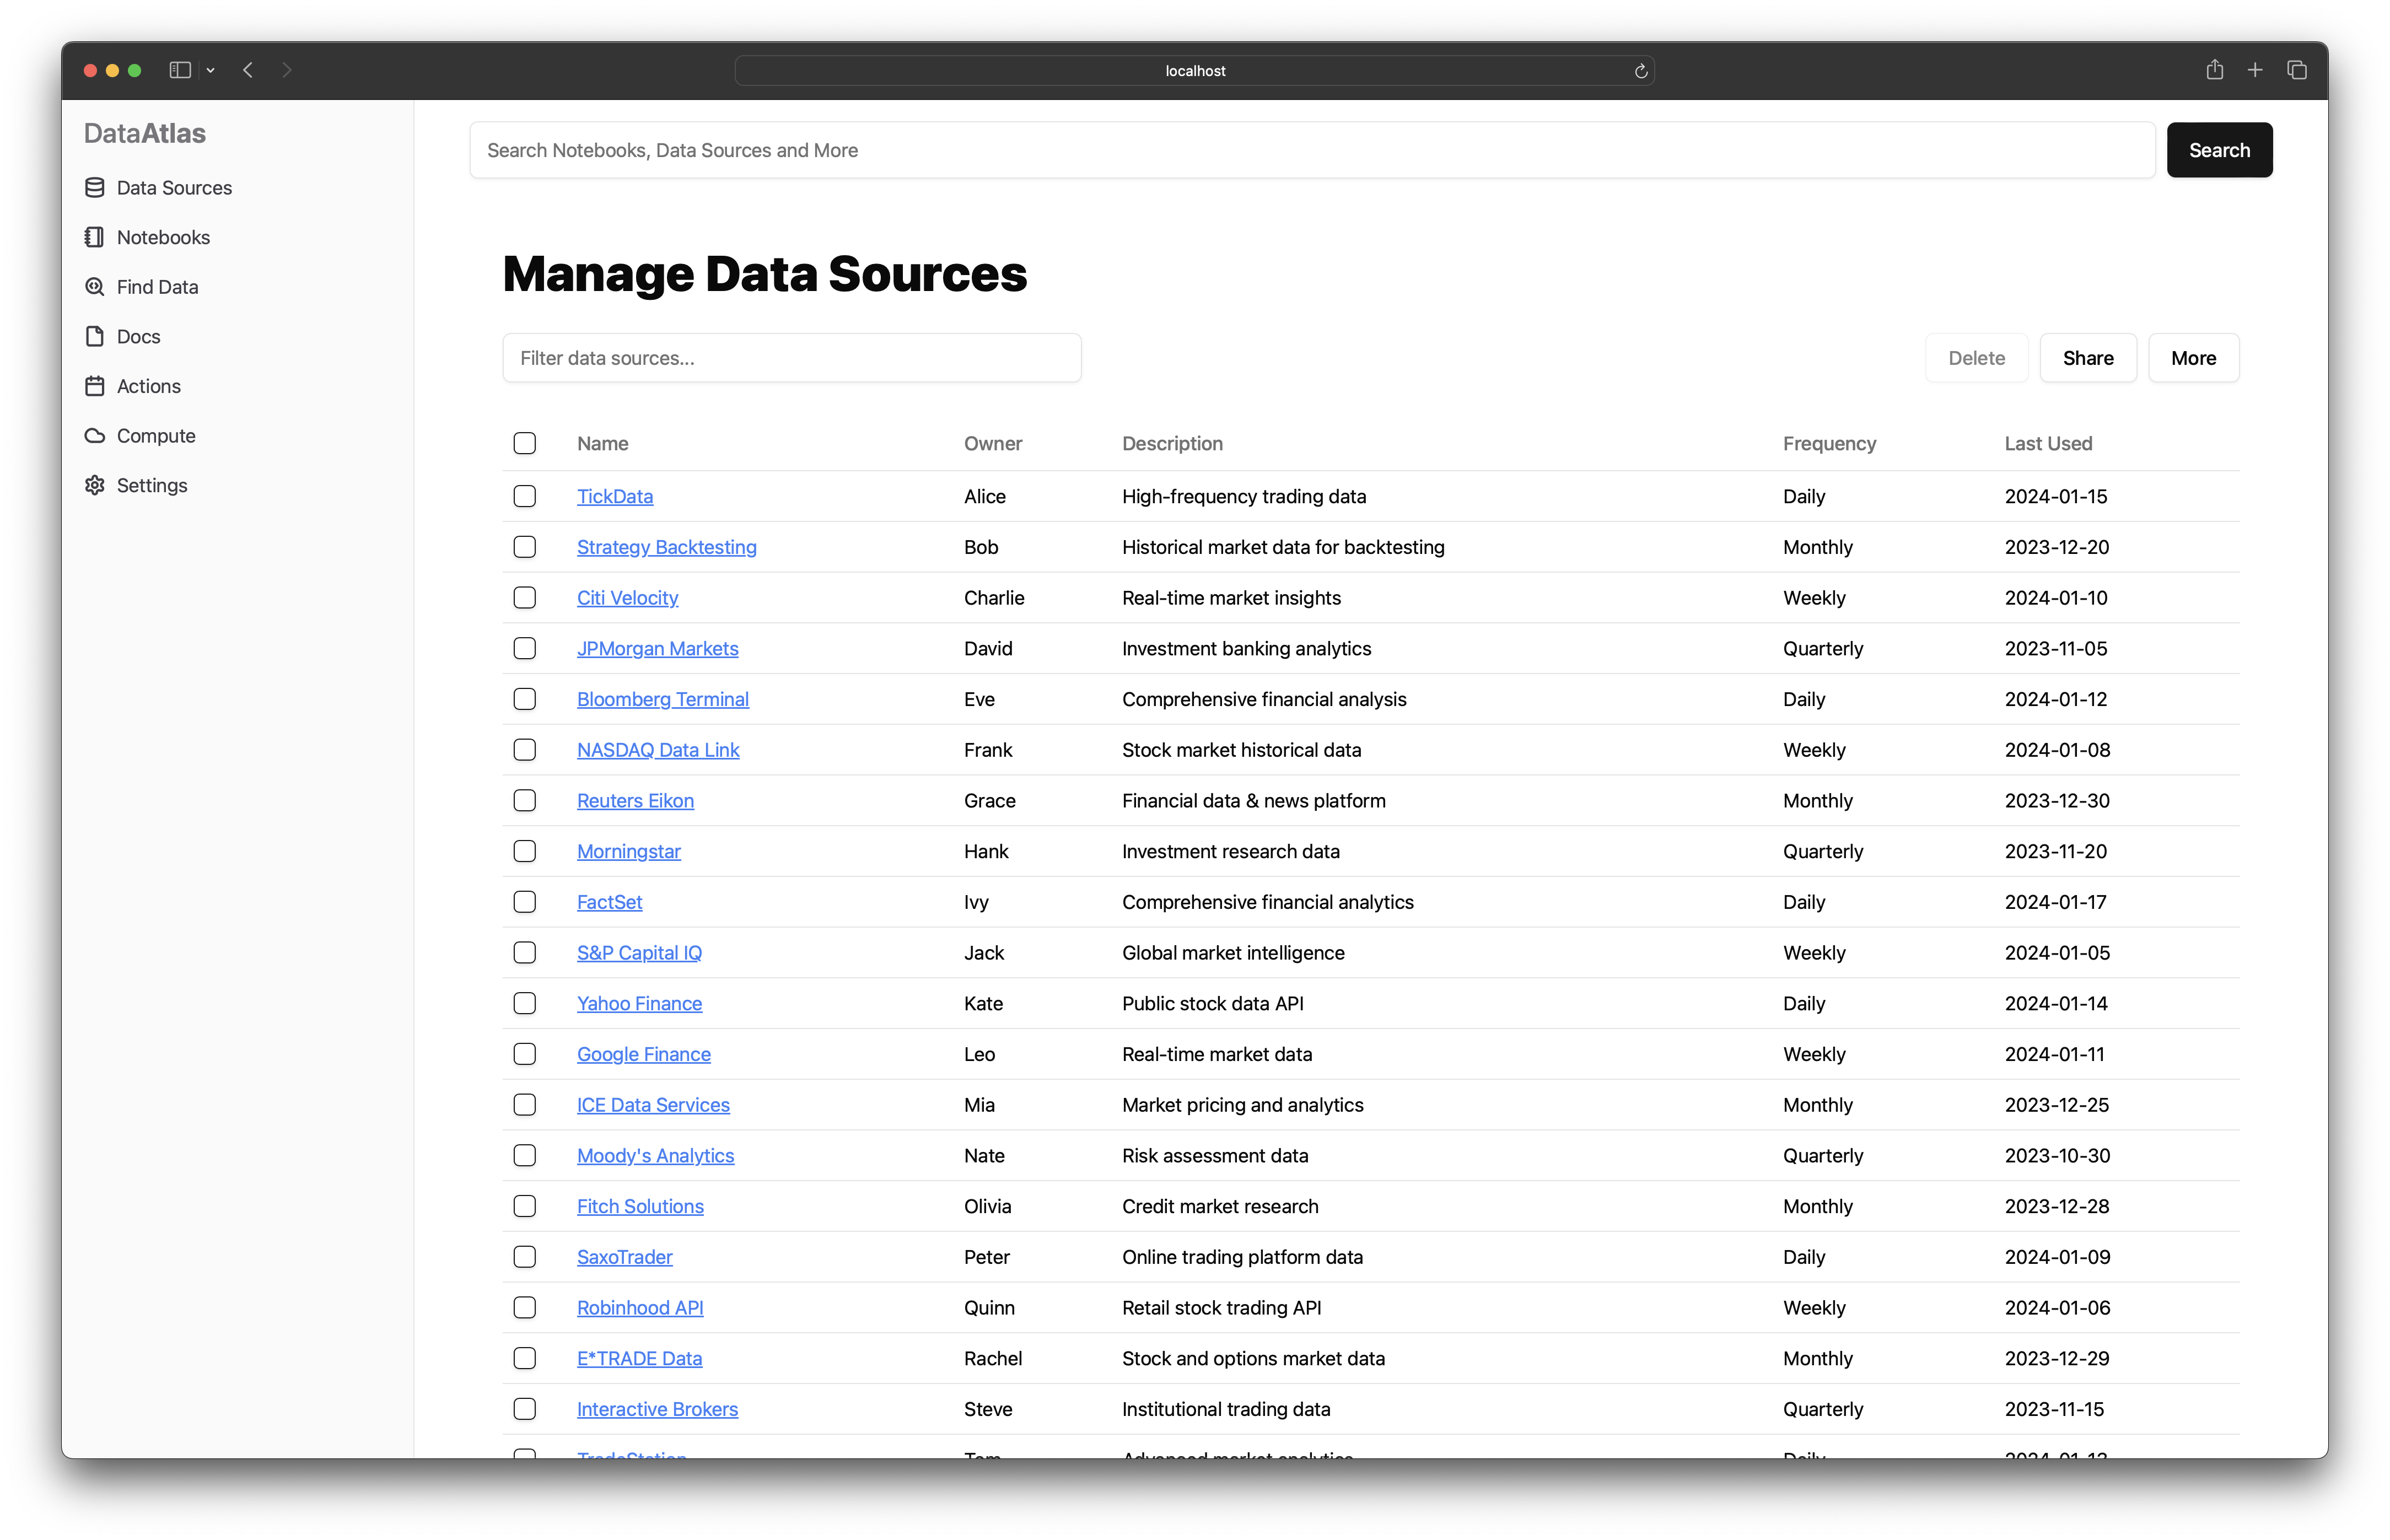
Task: Click the Compute cloud icon
Action: 95,436
